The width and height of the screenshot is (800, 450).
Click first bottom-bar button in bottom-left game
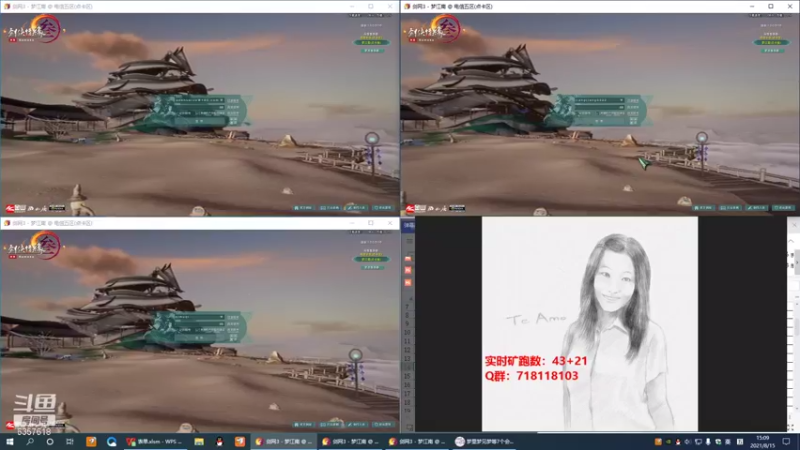[x=303, y=424]
